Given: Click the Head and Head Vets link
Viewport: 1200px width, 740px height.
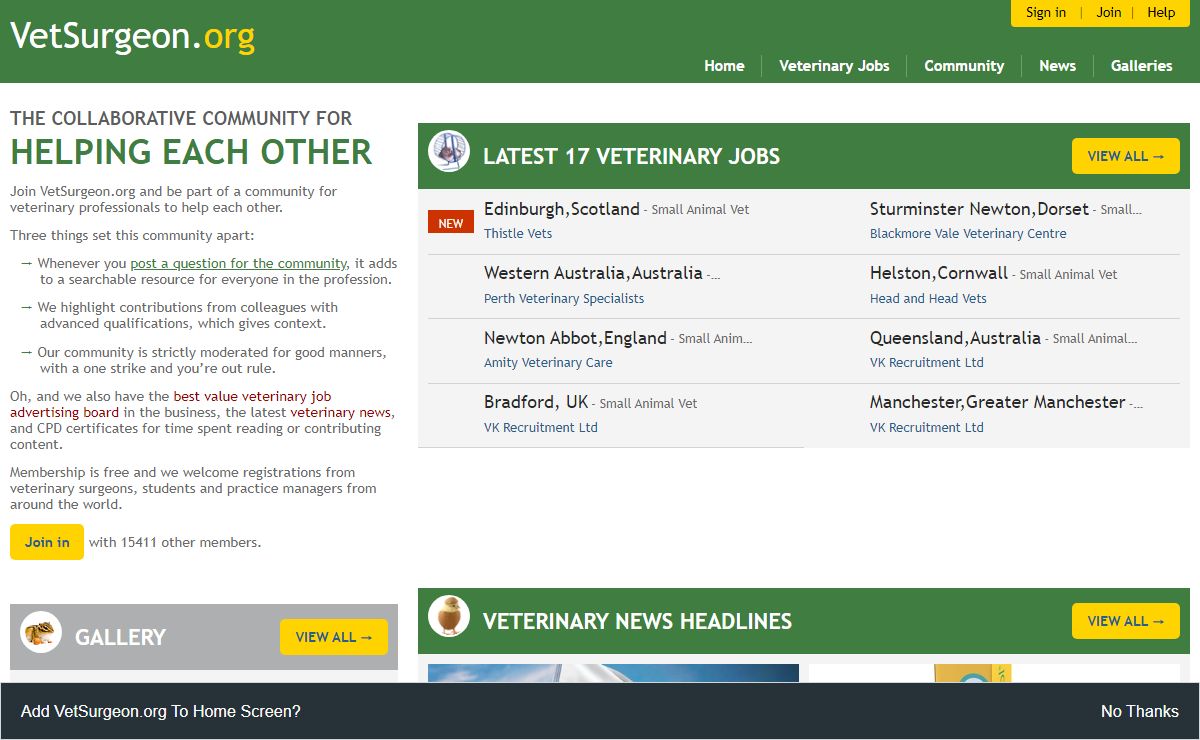Looking at the screenshot, I should click(928, 298).
